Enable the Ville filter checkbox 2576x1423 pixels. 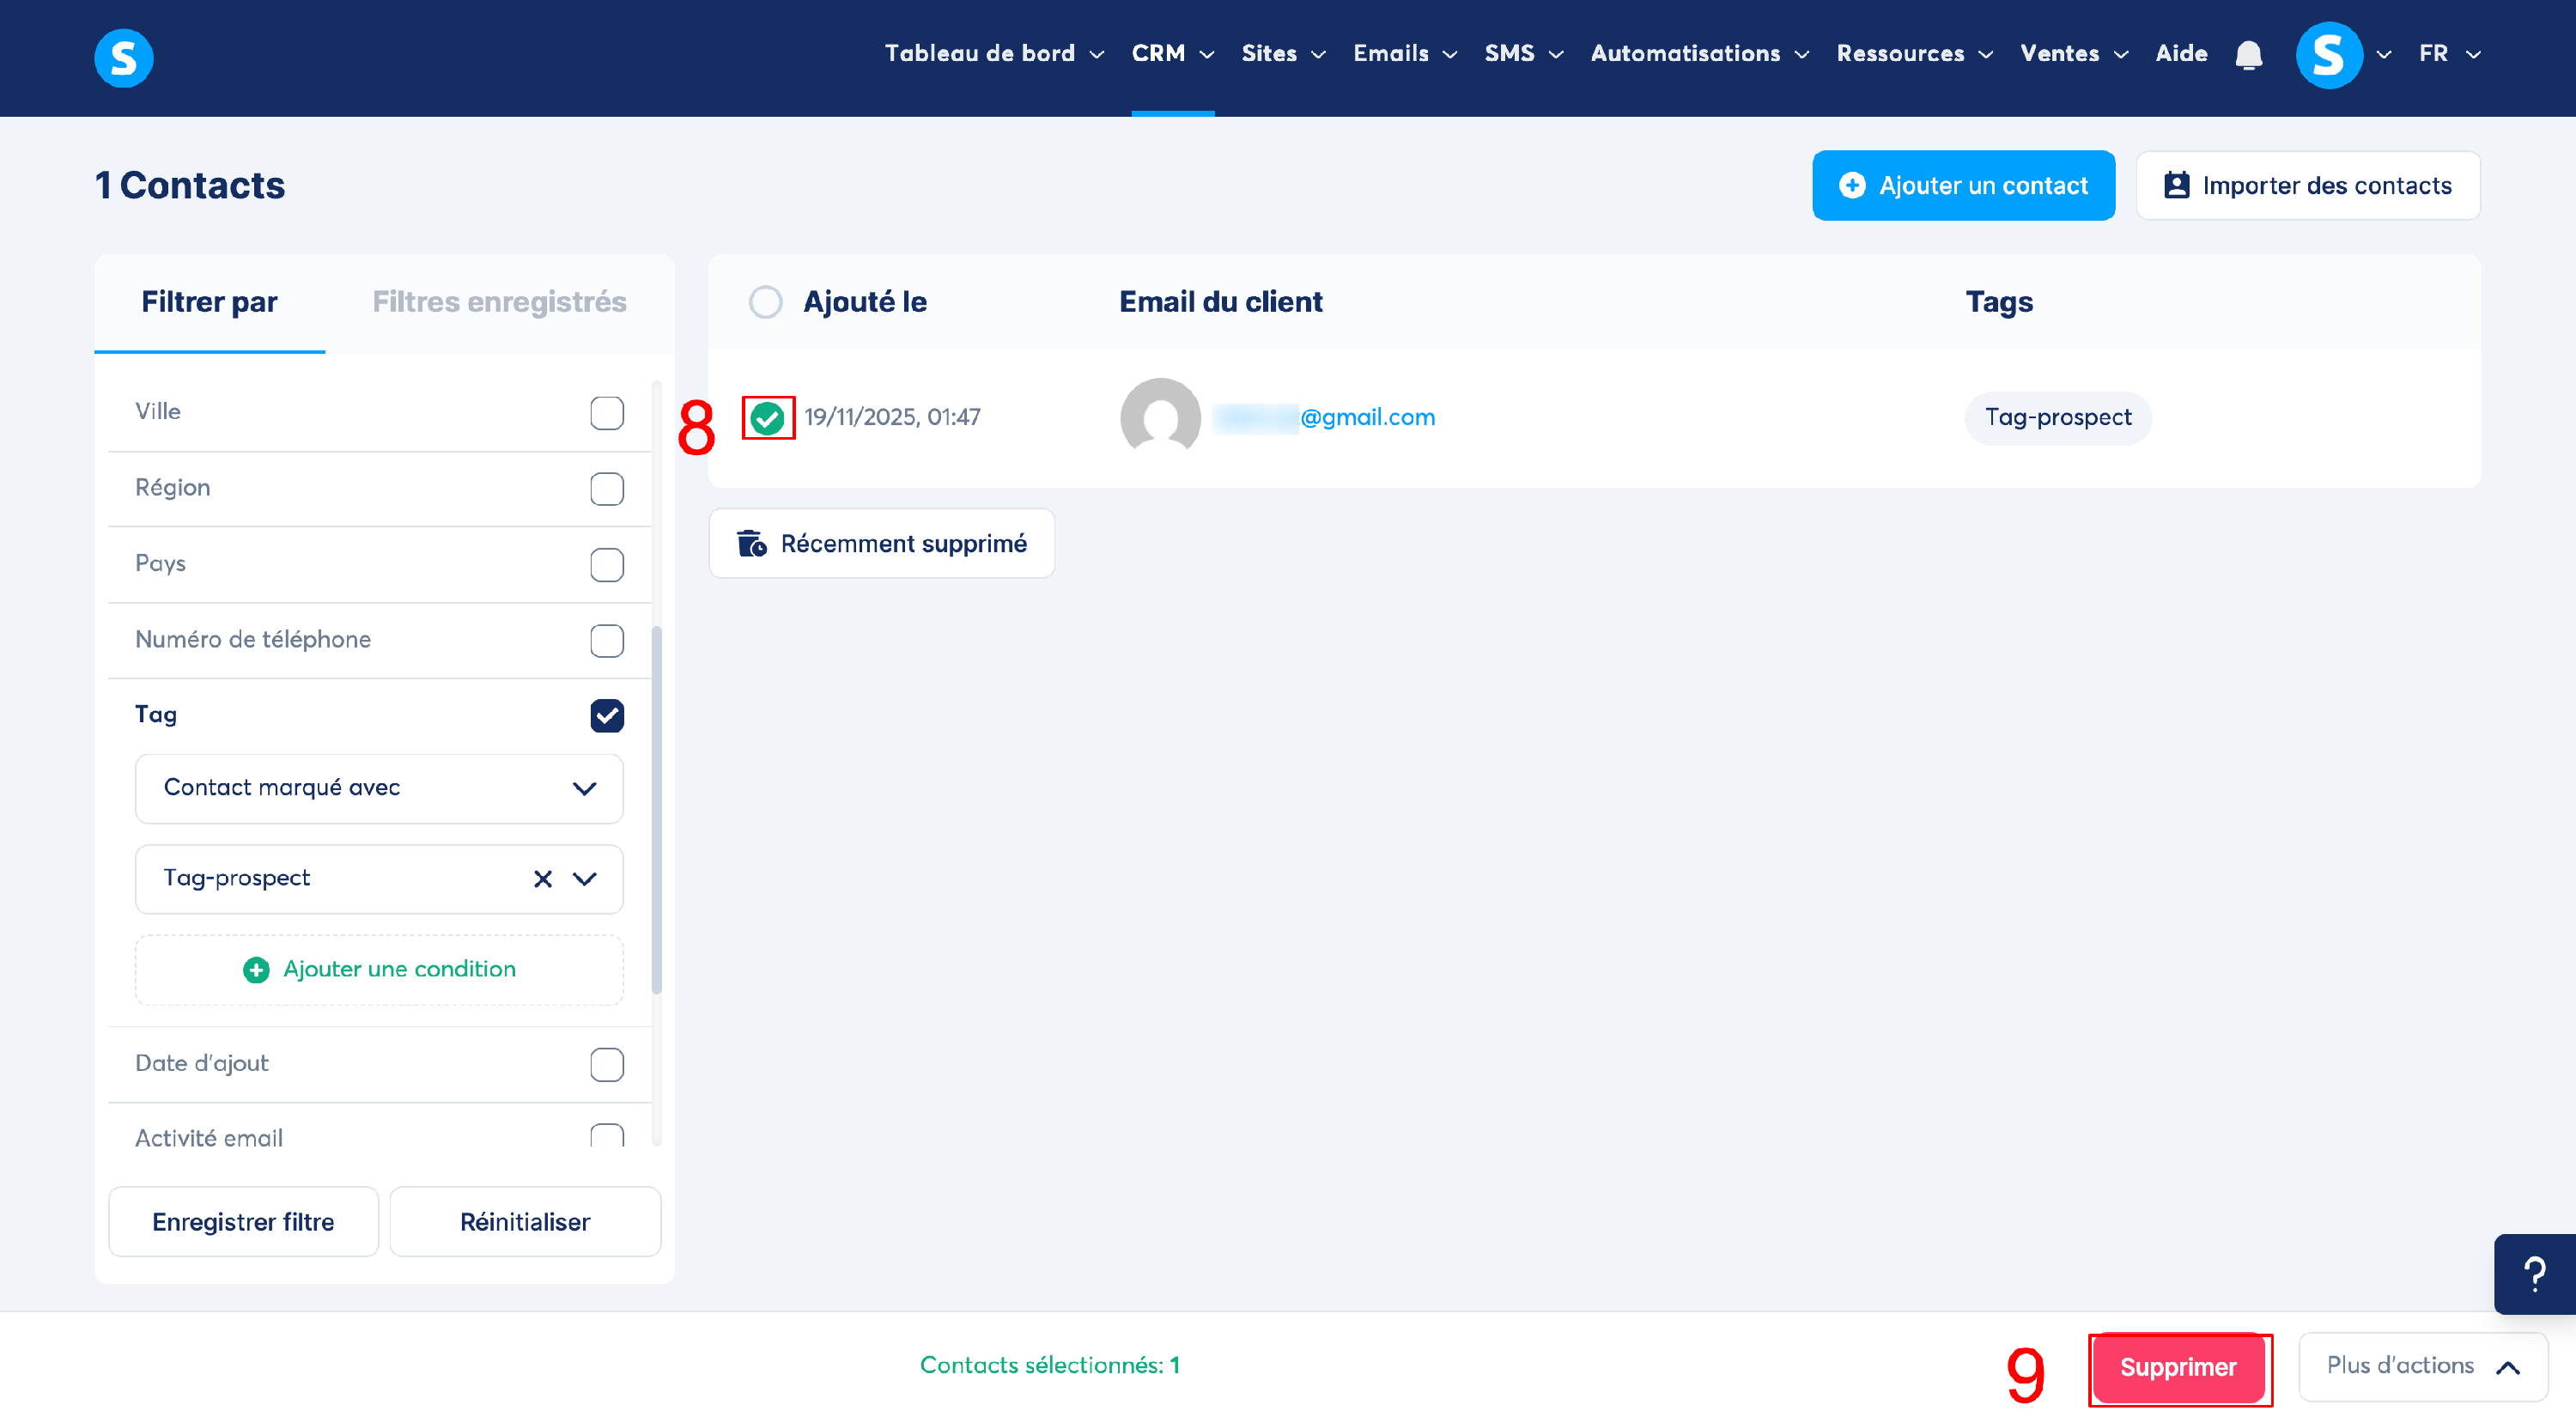click(606, 412)
